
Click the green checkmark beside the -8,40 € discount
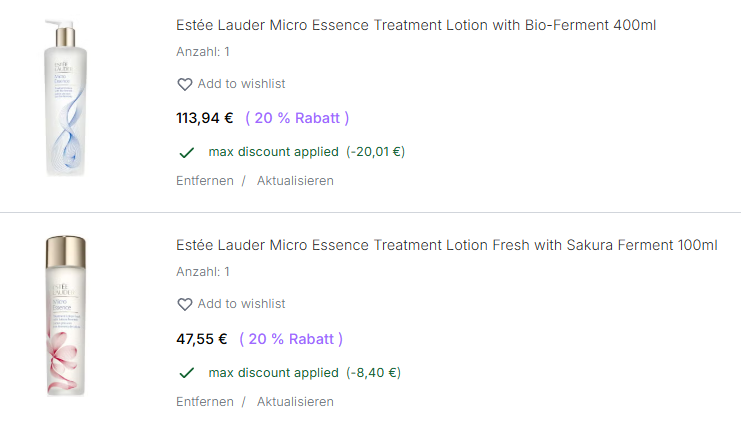pos(186,372)
